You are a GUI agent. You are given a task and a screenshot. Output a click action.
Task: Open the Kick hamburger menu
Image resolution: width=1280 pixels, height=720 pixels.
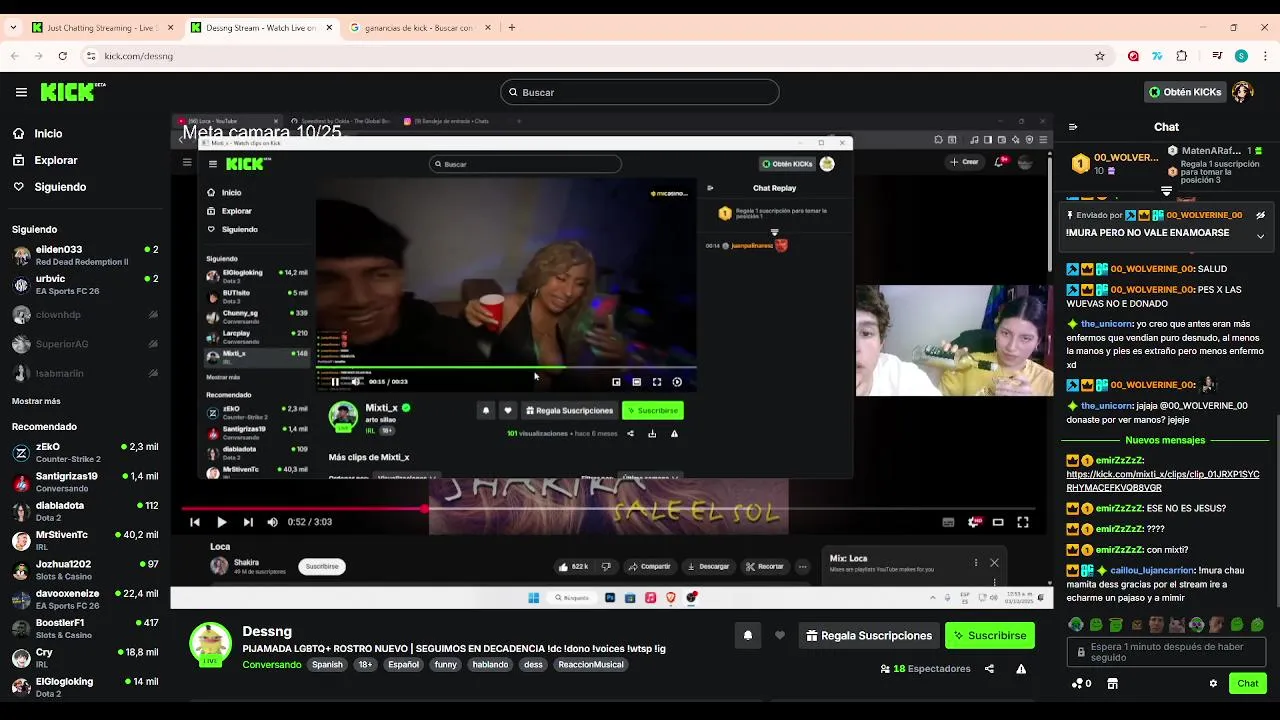[x=21, y=92]
